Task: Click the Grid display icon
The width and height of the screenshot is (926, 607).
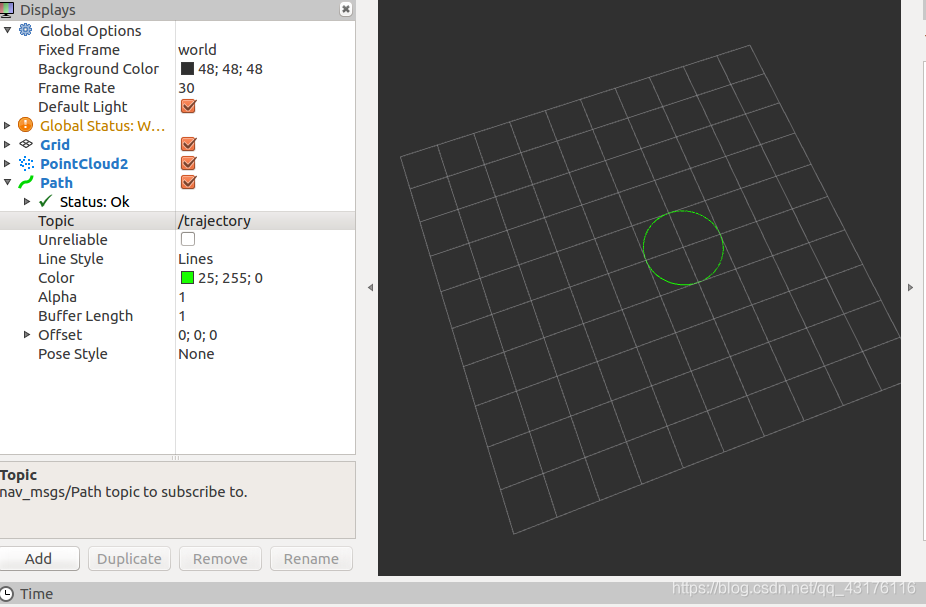Action: click(x=25, y=144)
